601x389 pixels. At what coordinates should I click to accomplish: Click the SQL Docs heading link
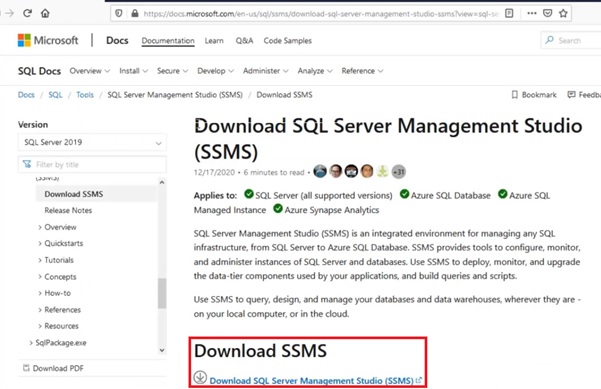39,71
